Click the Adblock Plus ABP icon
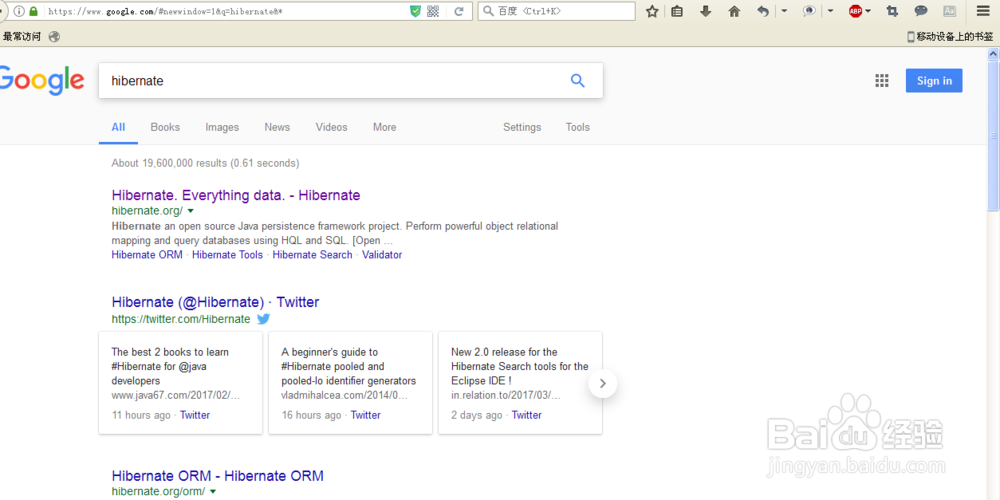1000x500 pixels. 856,11
